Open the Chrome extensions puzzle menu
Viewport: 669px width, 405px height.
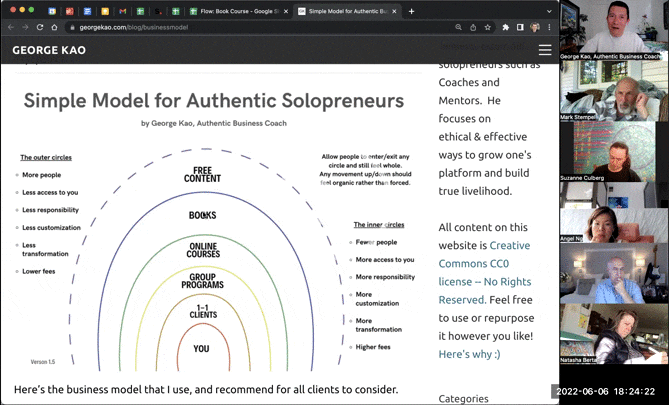coord(506,27)
